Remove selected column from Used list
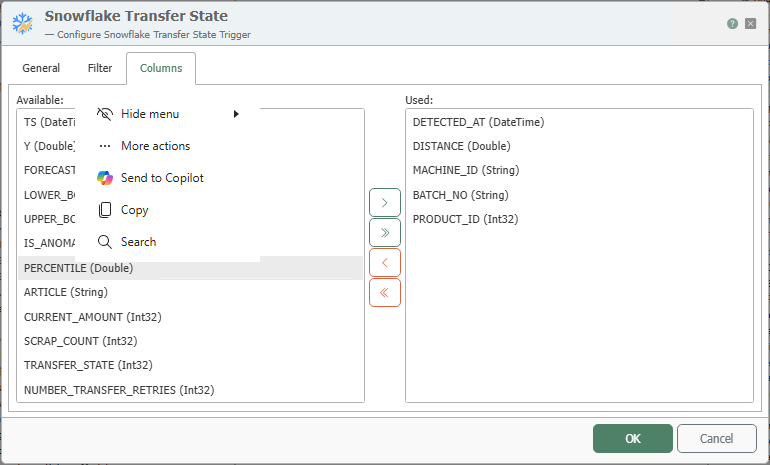The height and width of the screenshot is (465, 770). (x=385, y=263)
